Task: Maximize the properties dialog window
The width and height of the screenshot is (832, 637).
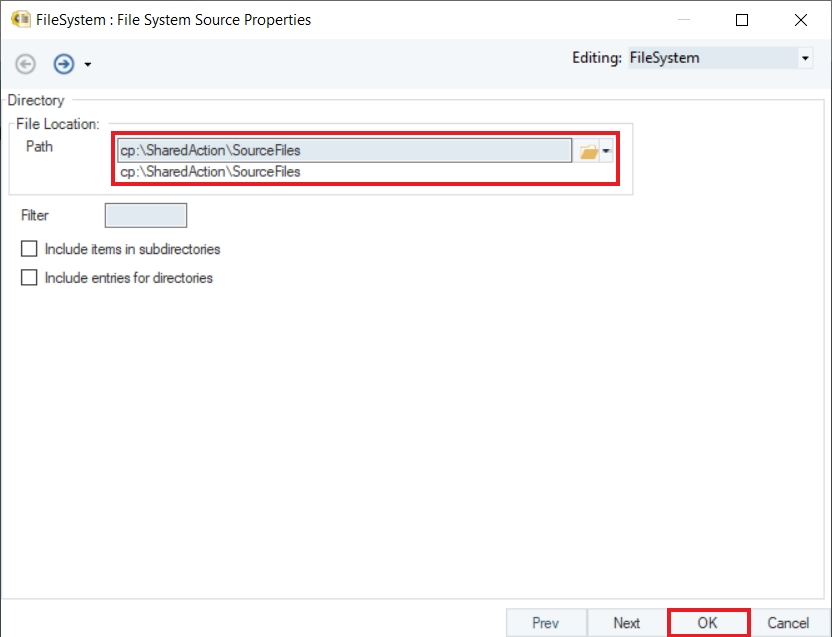Action: coord(742,20)
